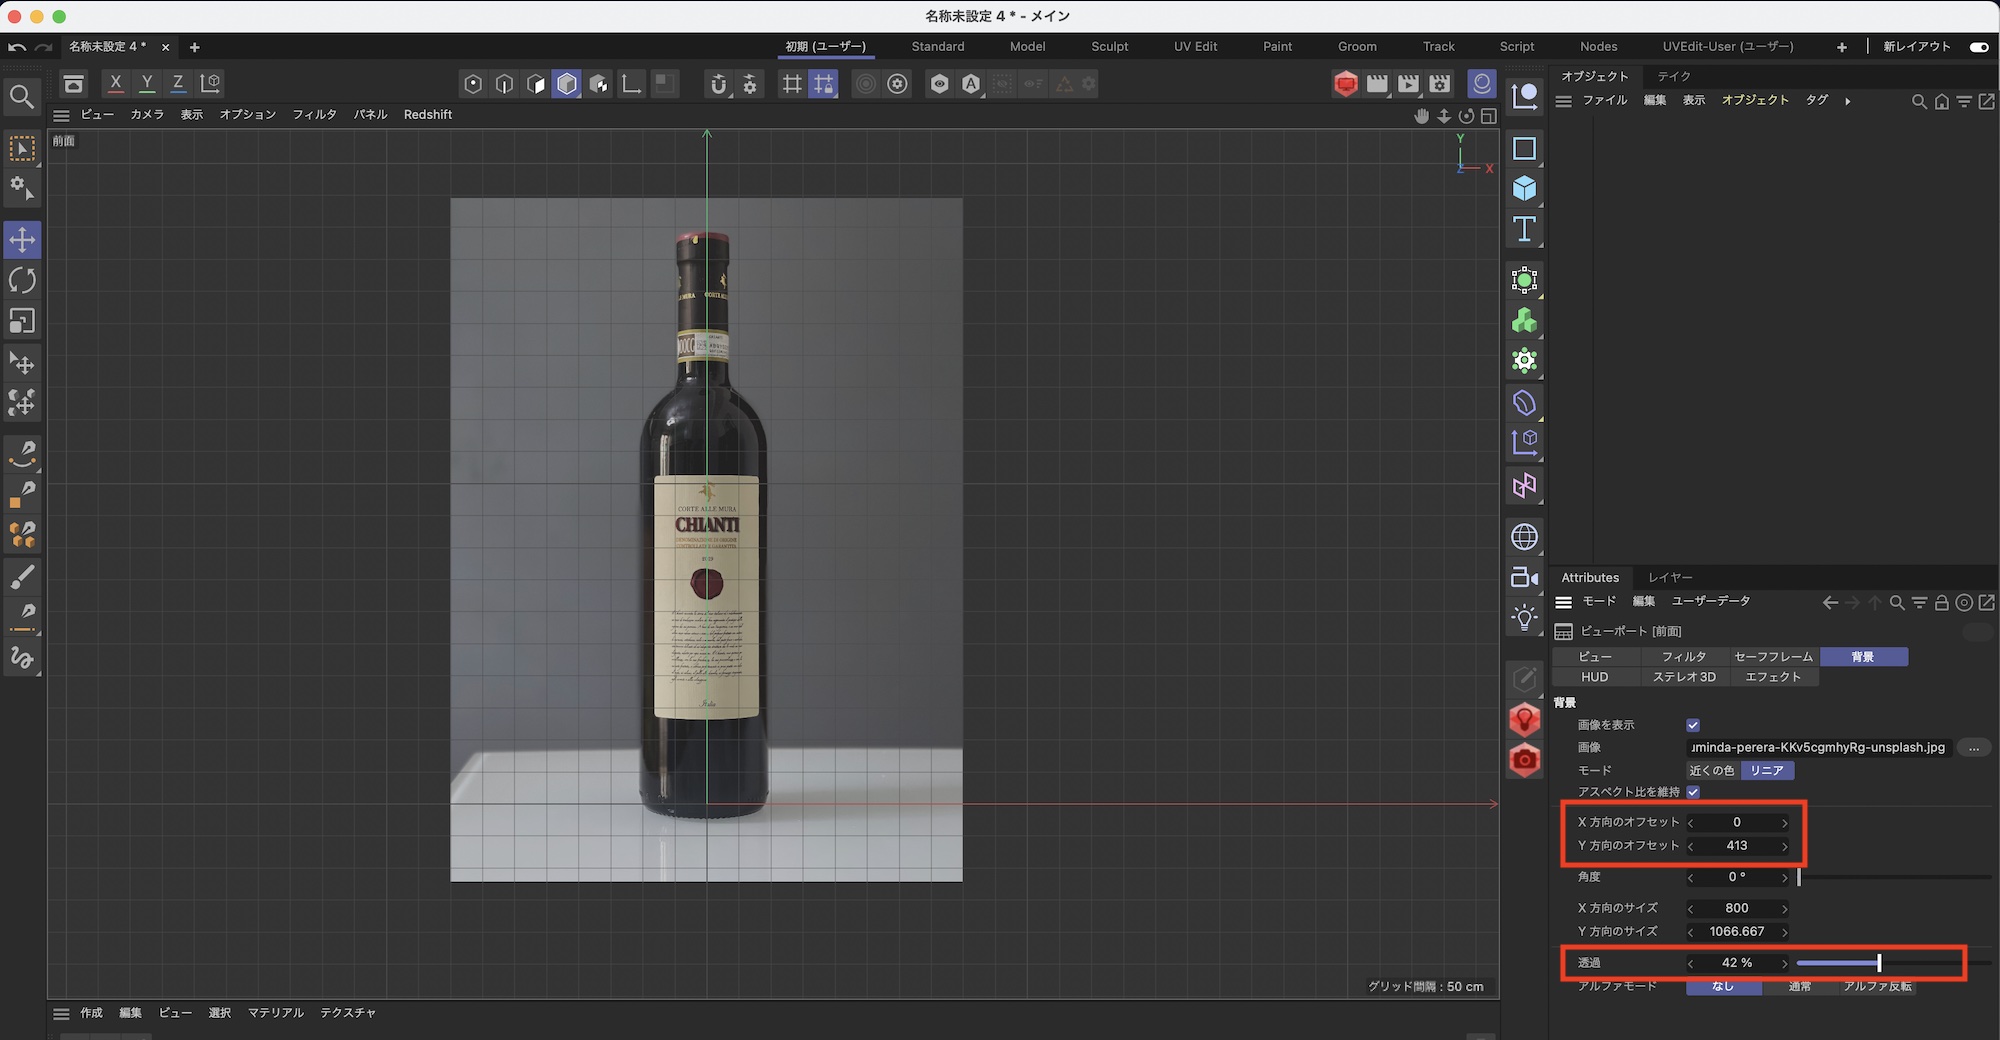Open the viewport hamburger menu

[x=61, y=115]
